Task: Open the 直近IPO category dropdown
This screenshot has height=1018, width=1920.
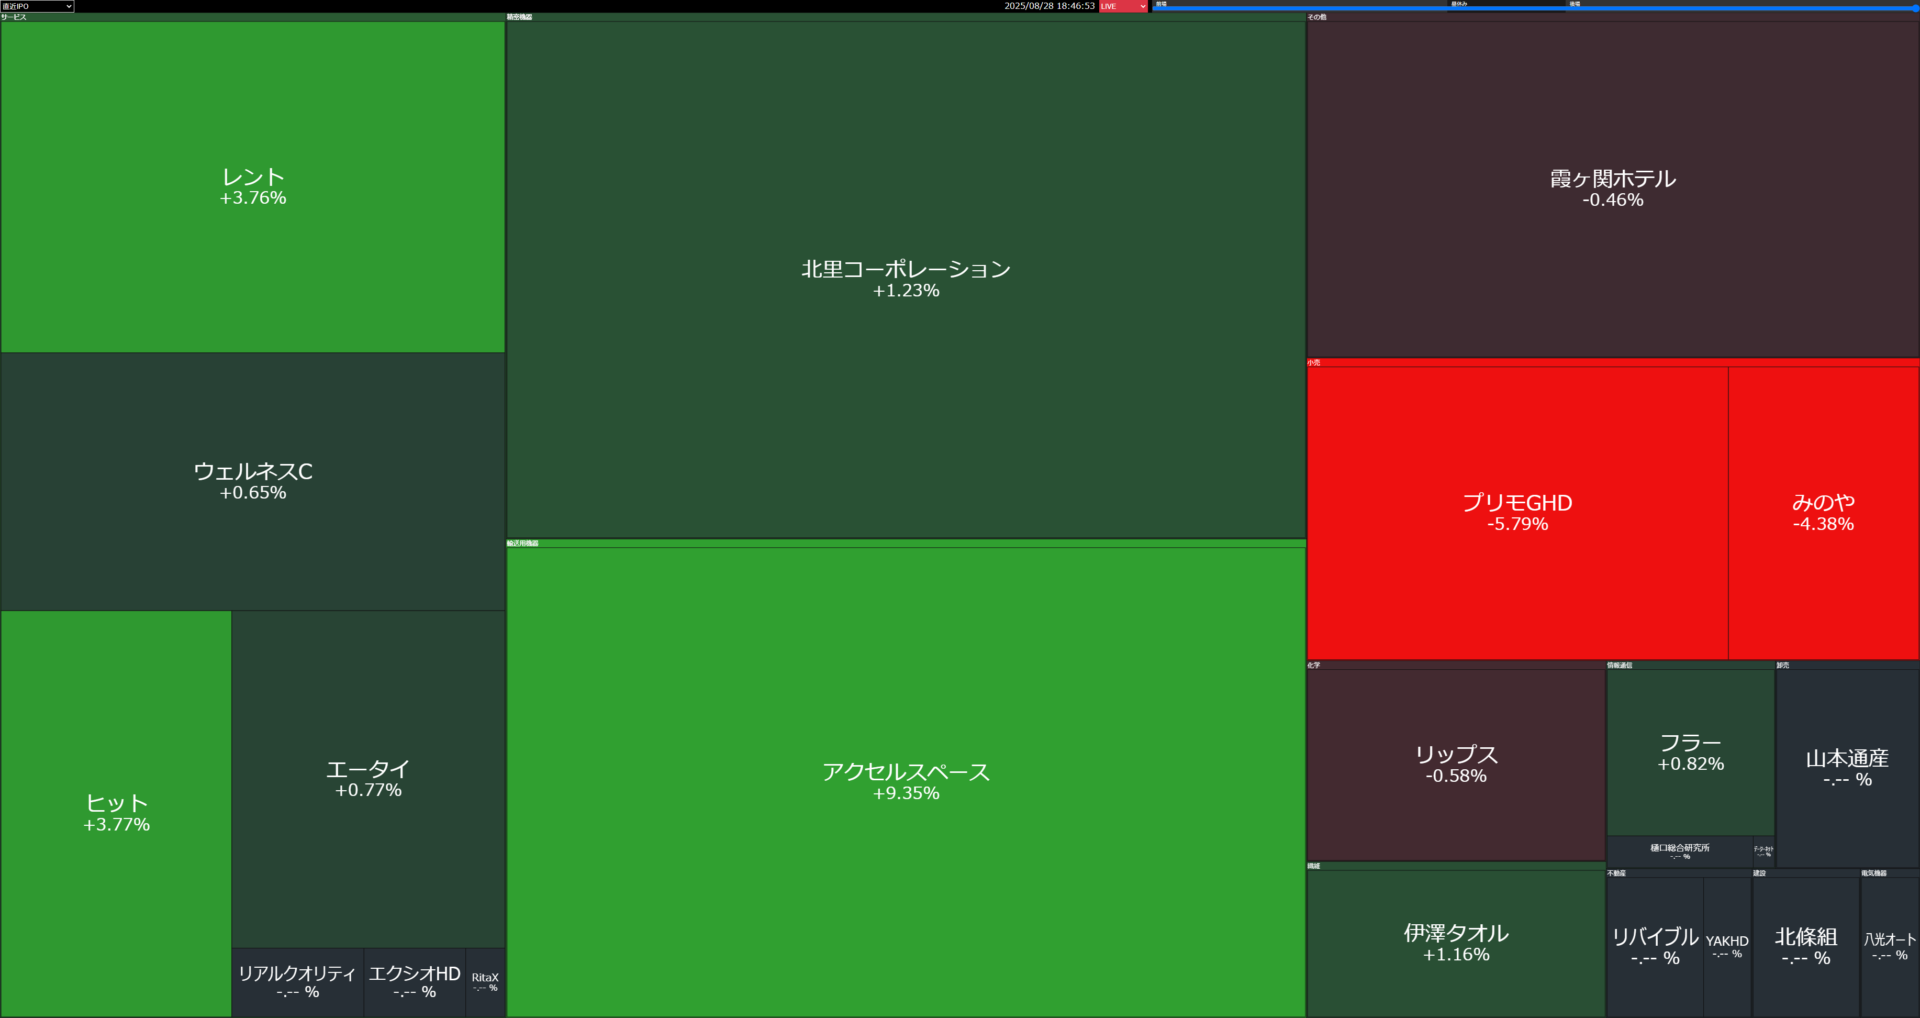Action: (x=37, y=6)
